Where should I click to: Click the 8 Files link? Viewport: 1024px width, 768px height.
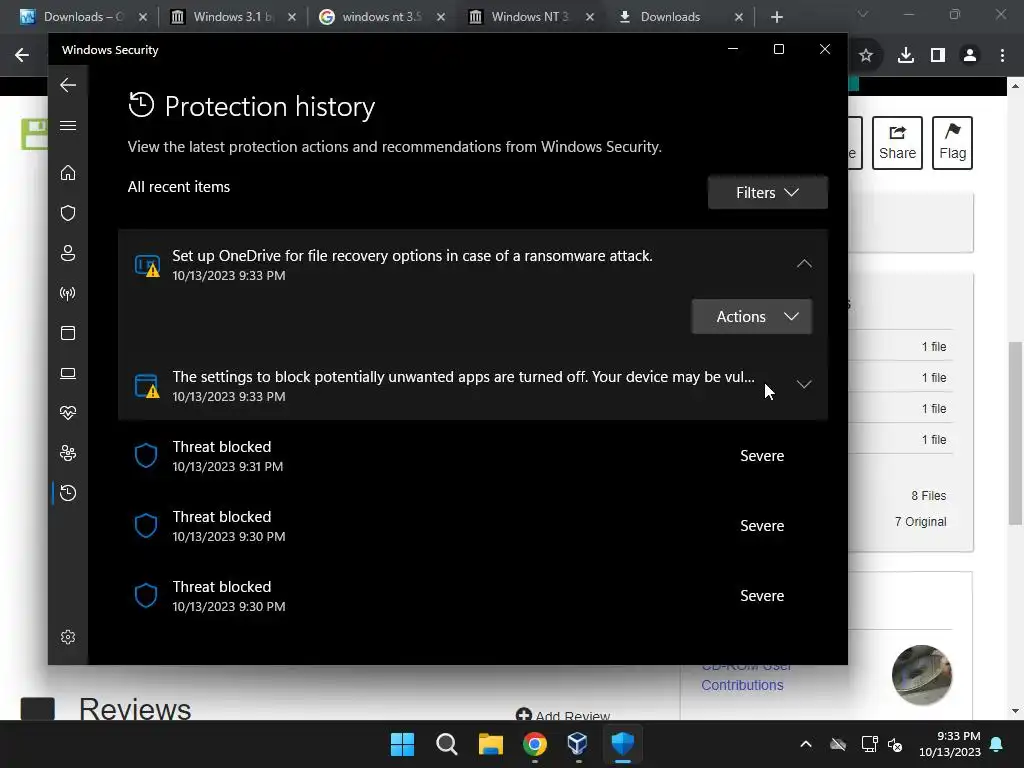tap(929, 496)
